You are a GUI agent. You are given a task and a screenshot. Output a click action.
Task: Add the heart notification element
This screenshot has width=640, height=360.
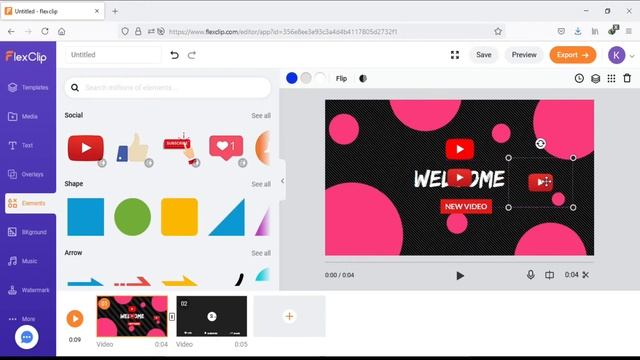tap(226, 148)
